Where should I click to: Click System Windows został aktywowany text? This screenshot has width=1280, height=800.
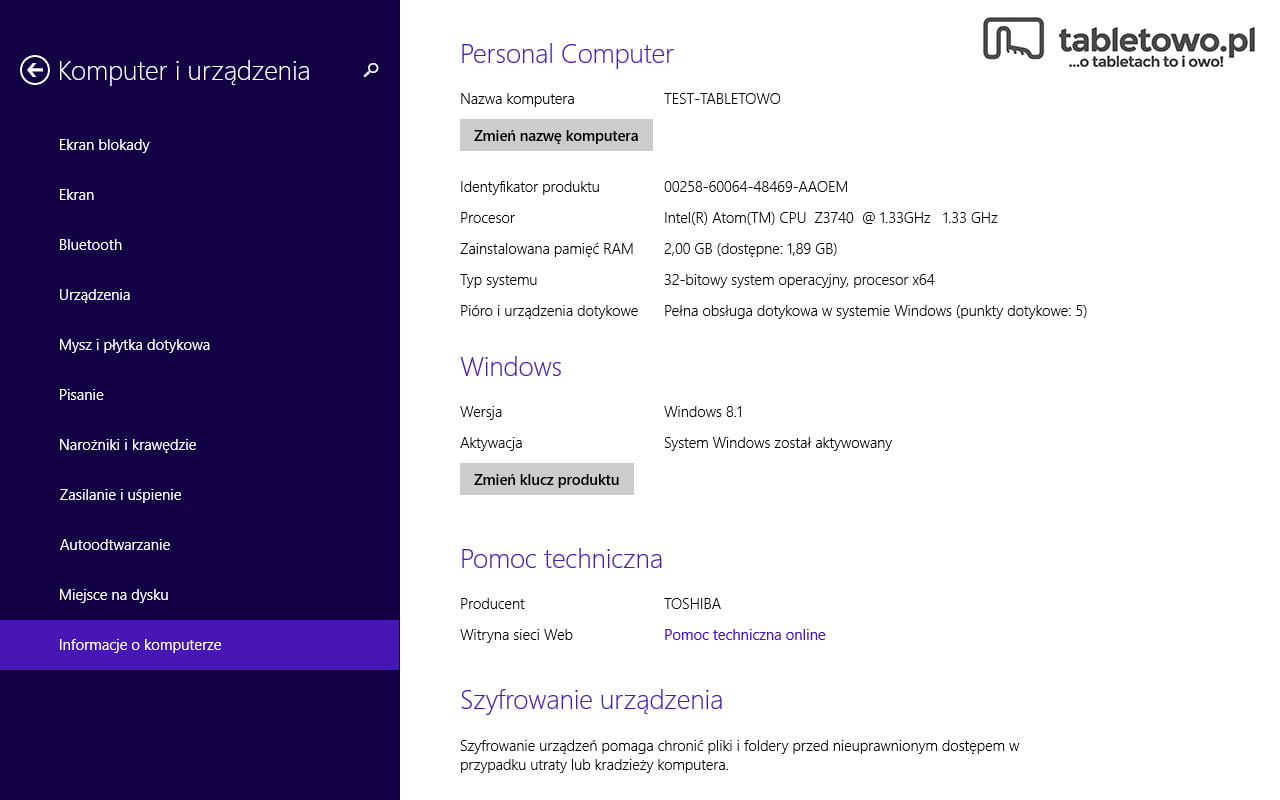778,443
